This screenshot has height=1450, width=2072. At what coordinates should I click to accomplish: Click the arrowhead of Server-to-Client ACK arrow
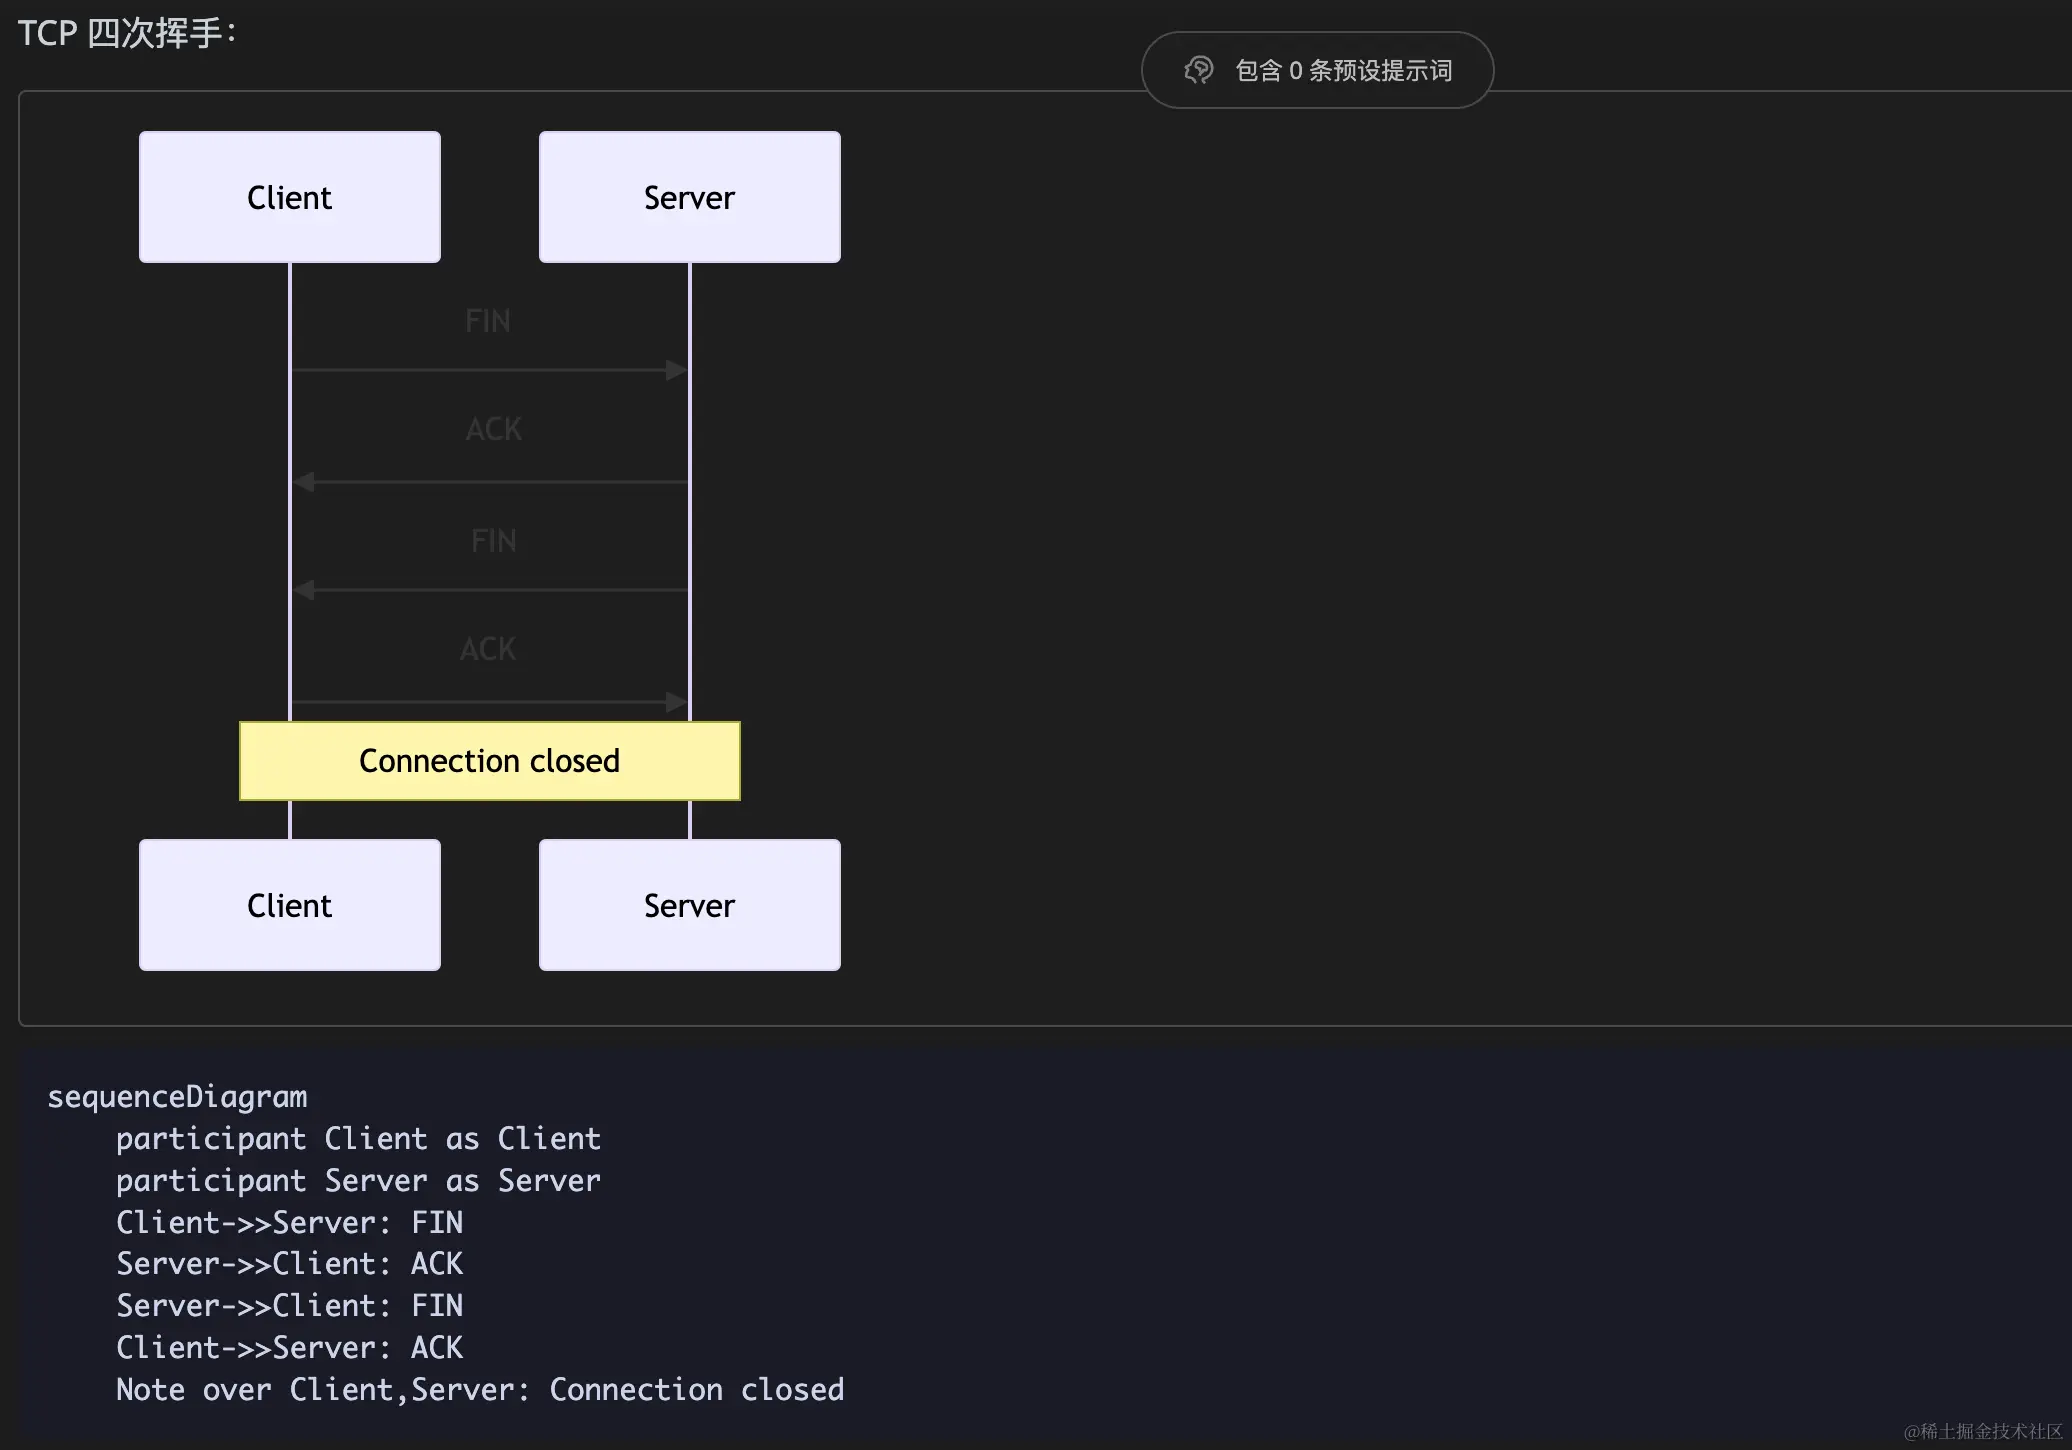(304, 482)
